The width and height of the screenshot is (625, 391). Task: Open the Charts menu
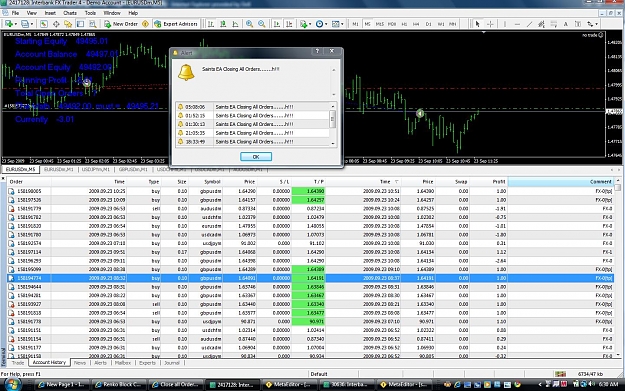pos(69,13)
